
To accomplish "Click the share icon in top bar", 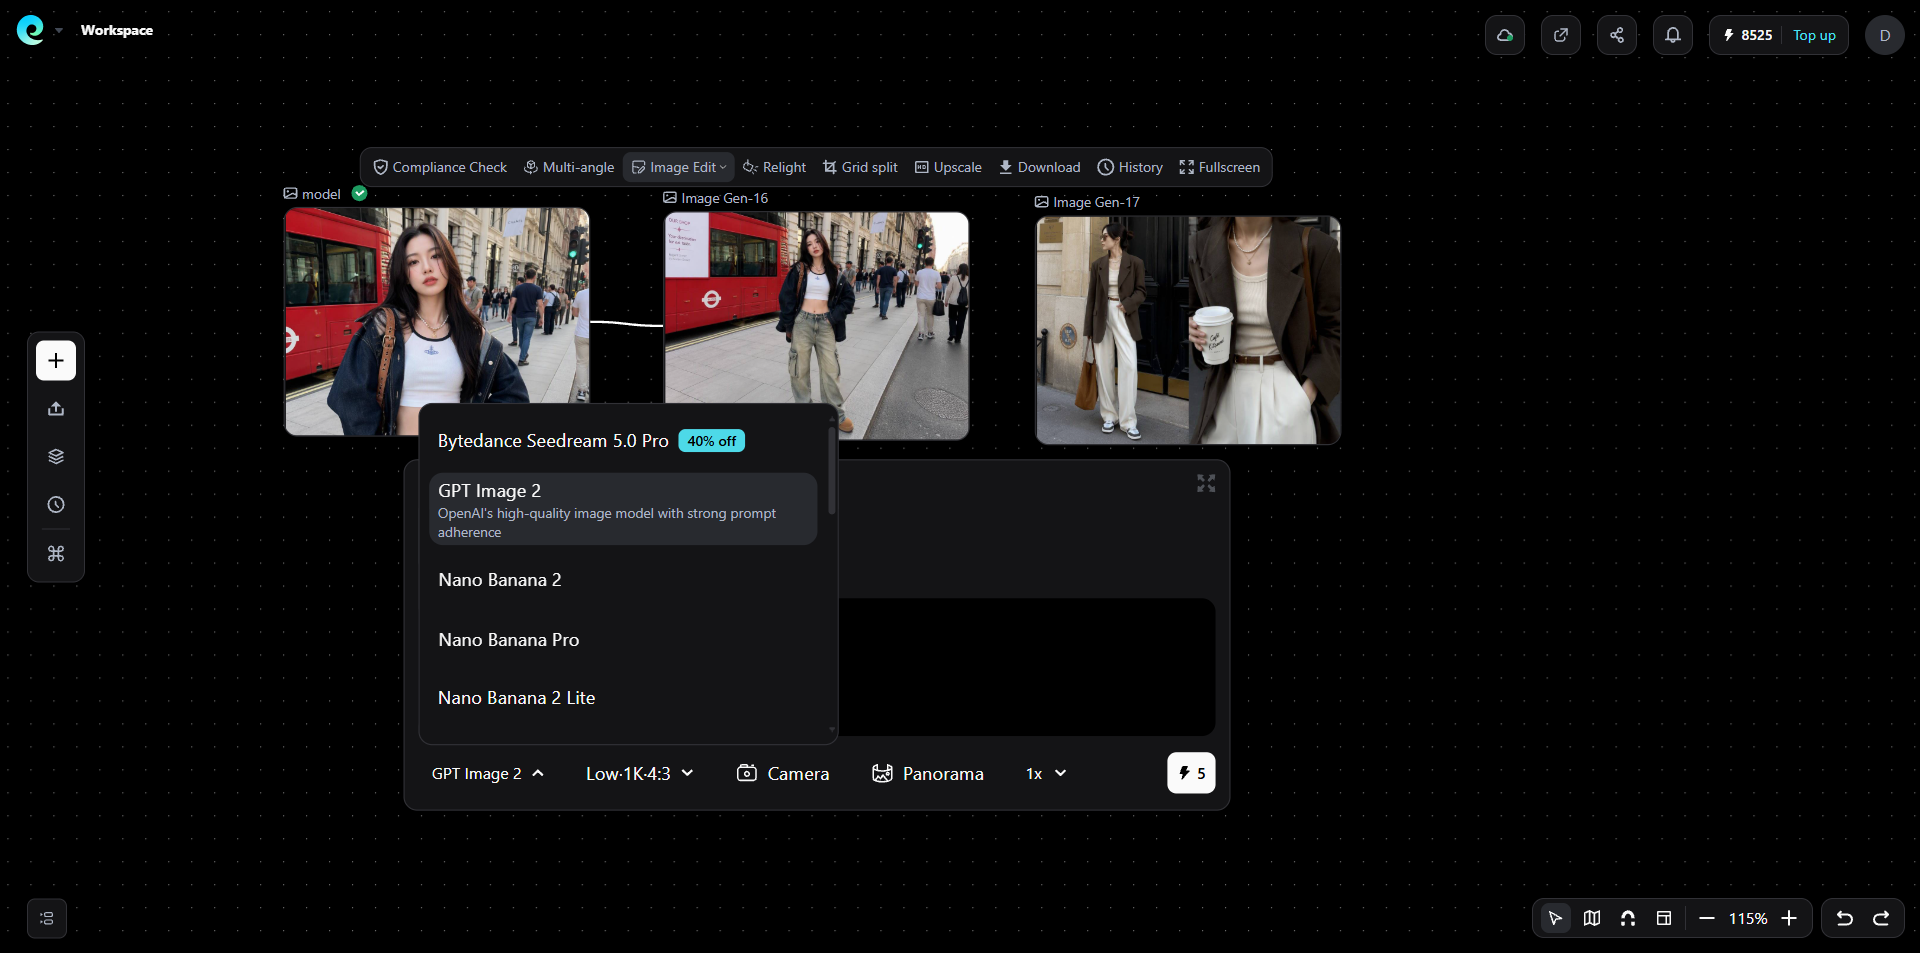I will pyautogui.click(x=1617, y=35).
